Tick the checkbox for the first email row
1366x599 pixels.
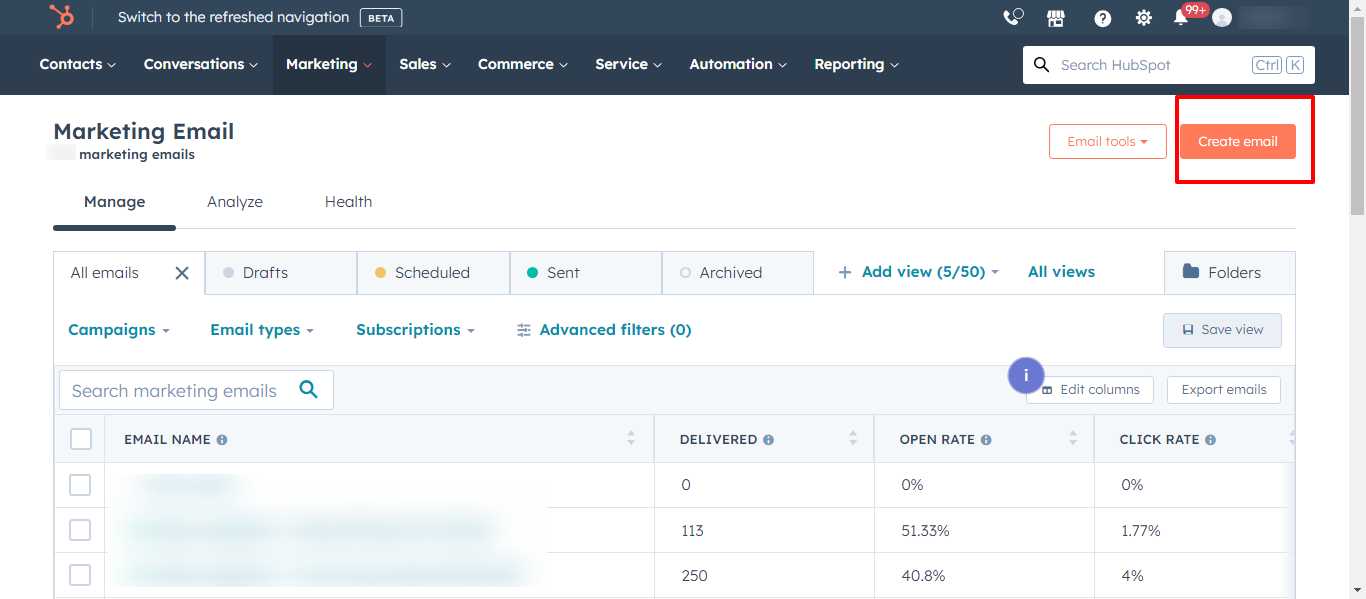[80, 485]
